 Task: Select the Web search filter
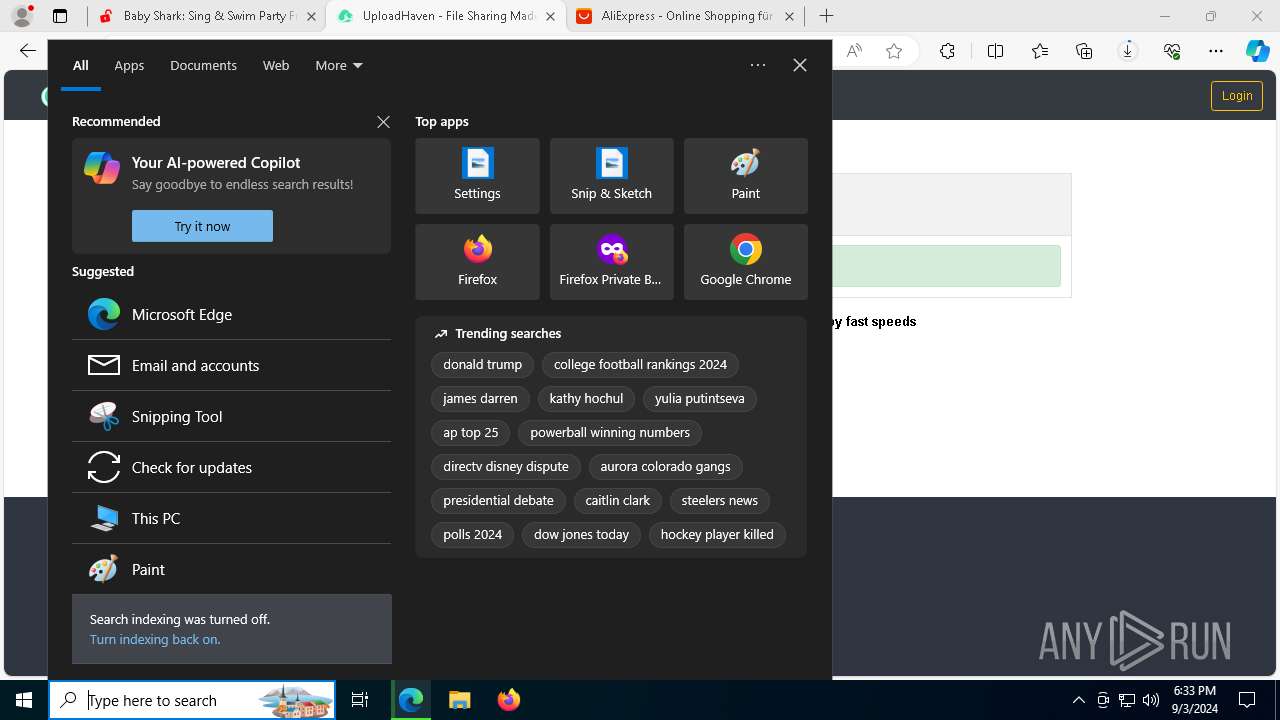click(x=276, y=65)
